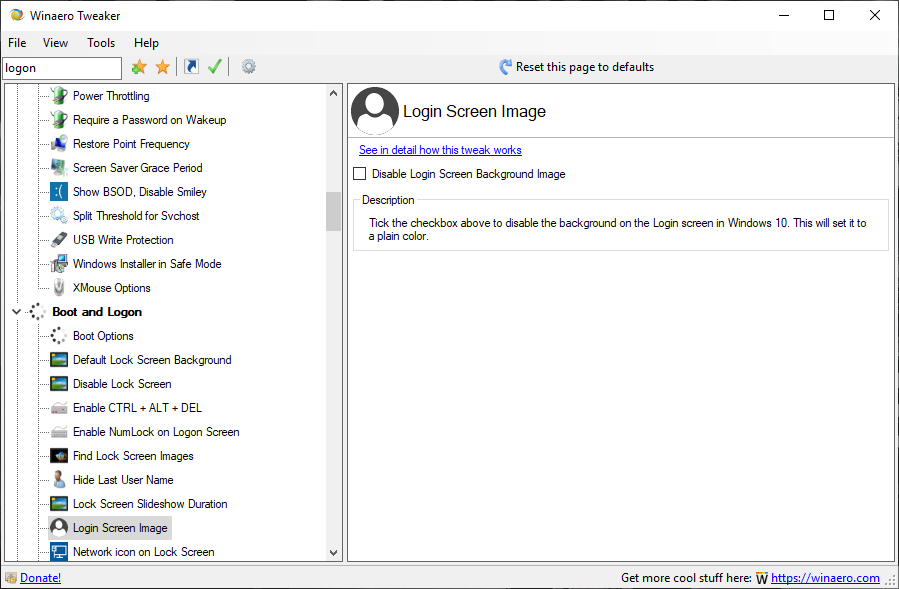Screen dimensions: 899x589
Task: Visit the winaero.com link in status bar
Action: [825, 578]
